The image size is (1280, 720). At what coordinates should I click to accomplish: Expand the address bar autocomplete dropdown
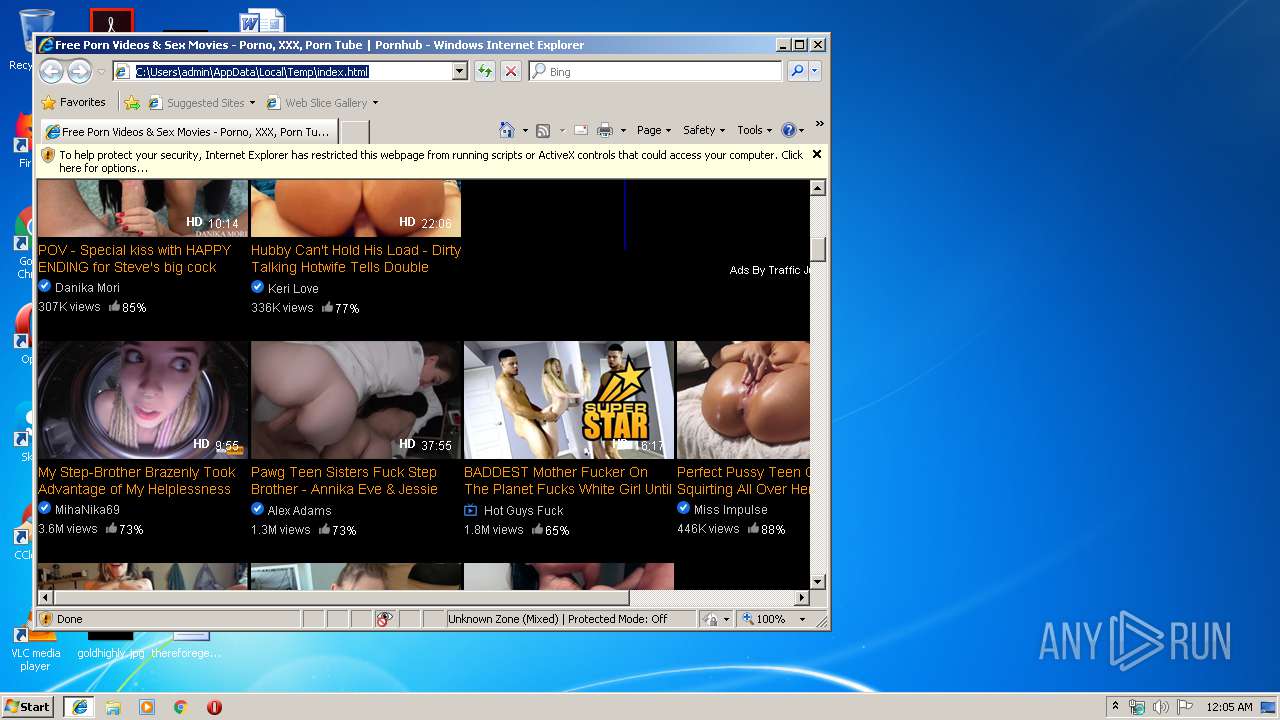(x=460, y=71)
